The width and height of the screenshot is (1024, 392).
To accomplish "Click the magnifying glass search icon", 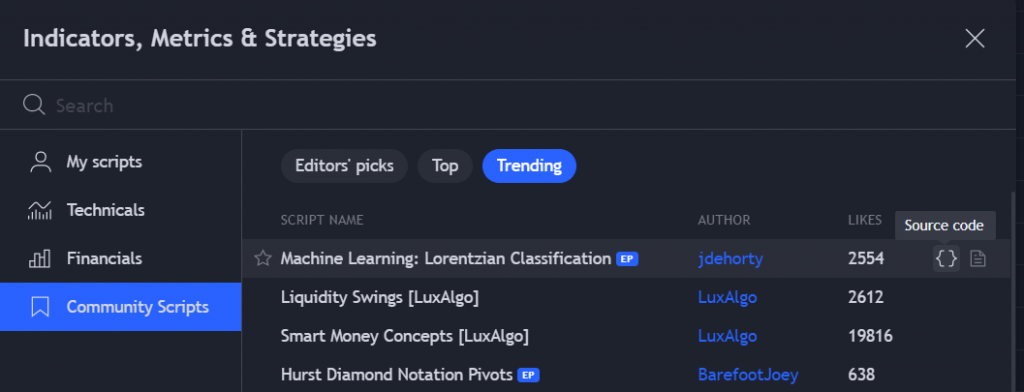I will (x=34, y=105).
